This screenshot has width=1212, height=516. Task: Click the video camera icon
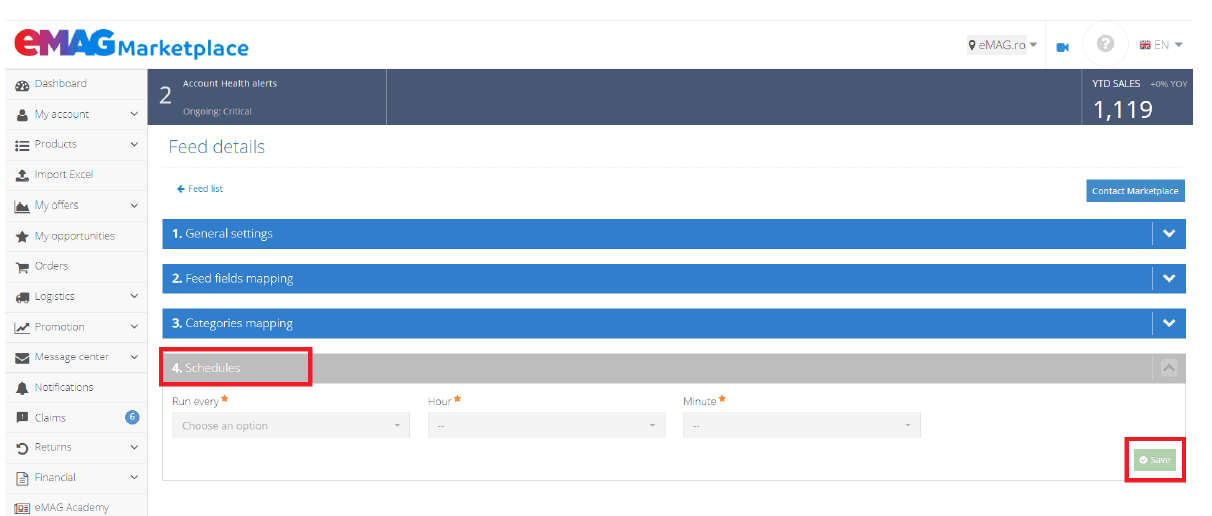1063,47
